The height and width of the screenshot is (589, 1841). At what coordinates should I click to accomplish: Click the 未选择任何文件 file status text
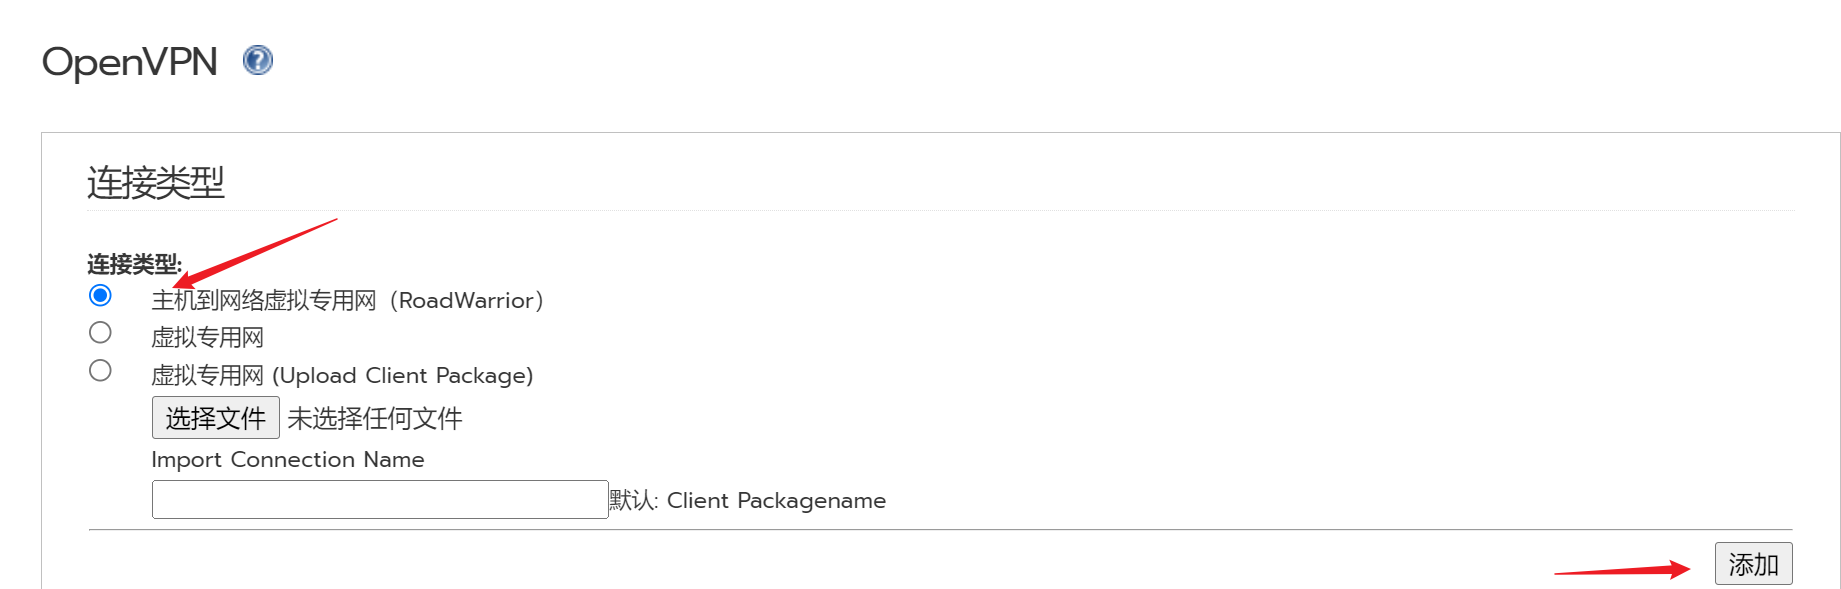[x=375, y=418]
